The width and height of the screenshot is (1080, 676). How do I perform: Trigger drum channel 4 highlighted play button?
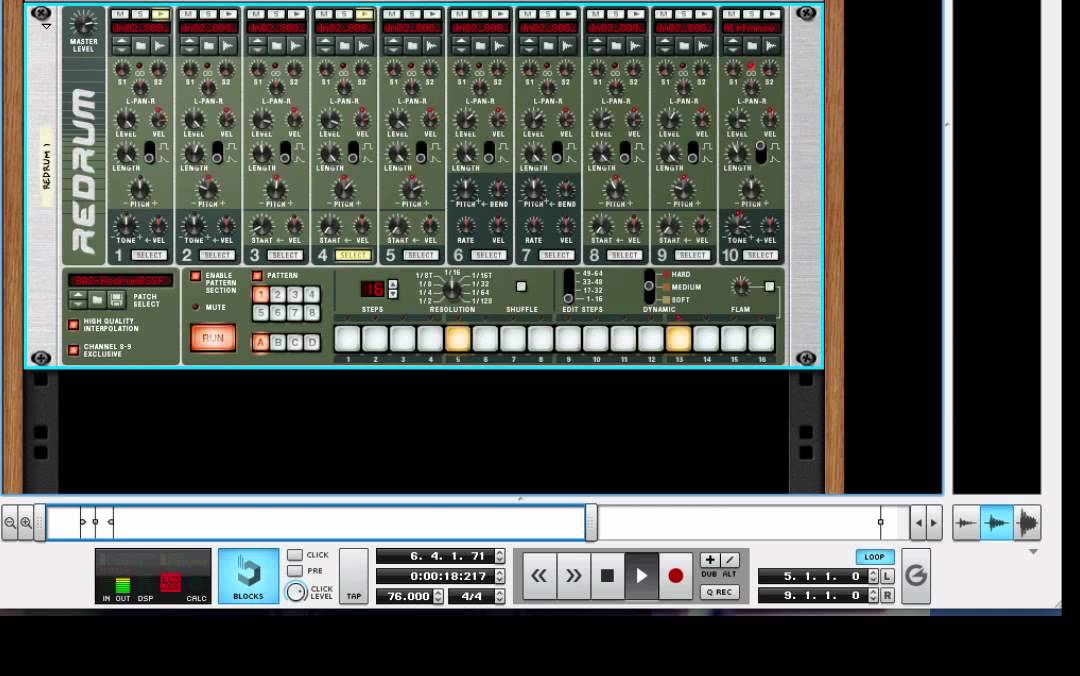click(364, 14)
